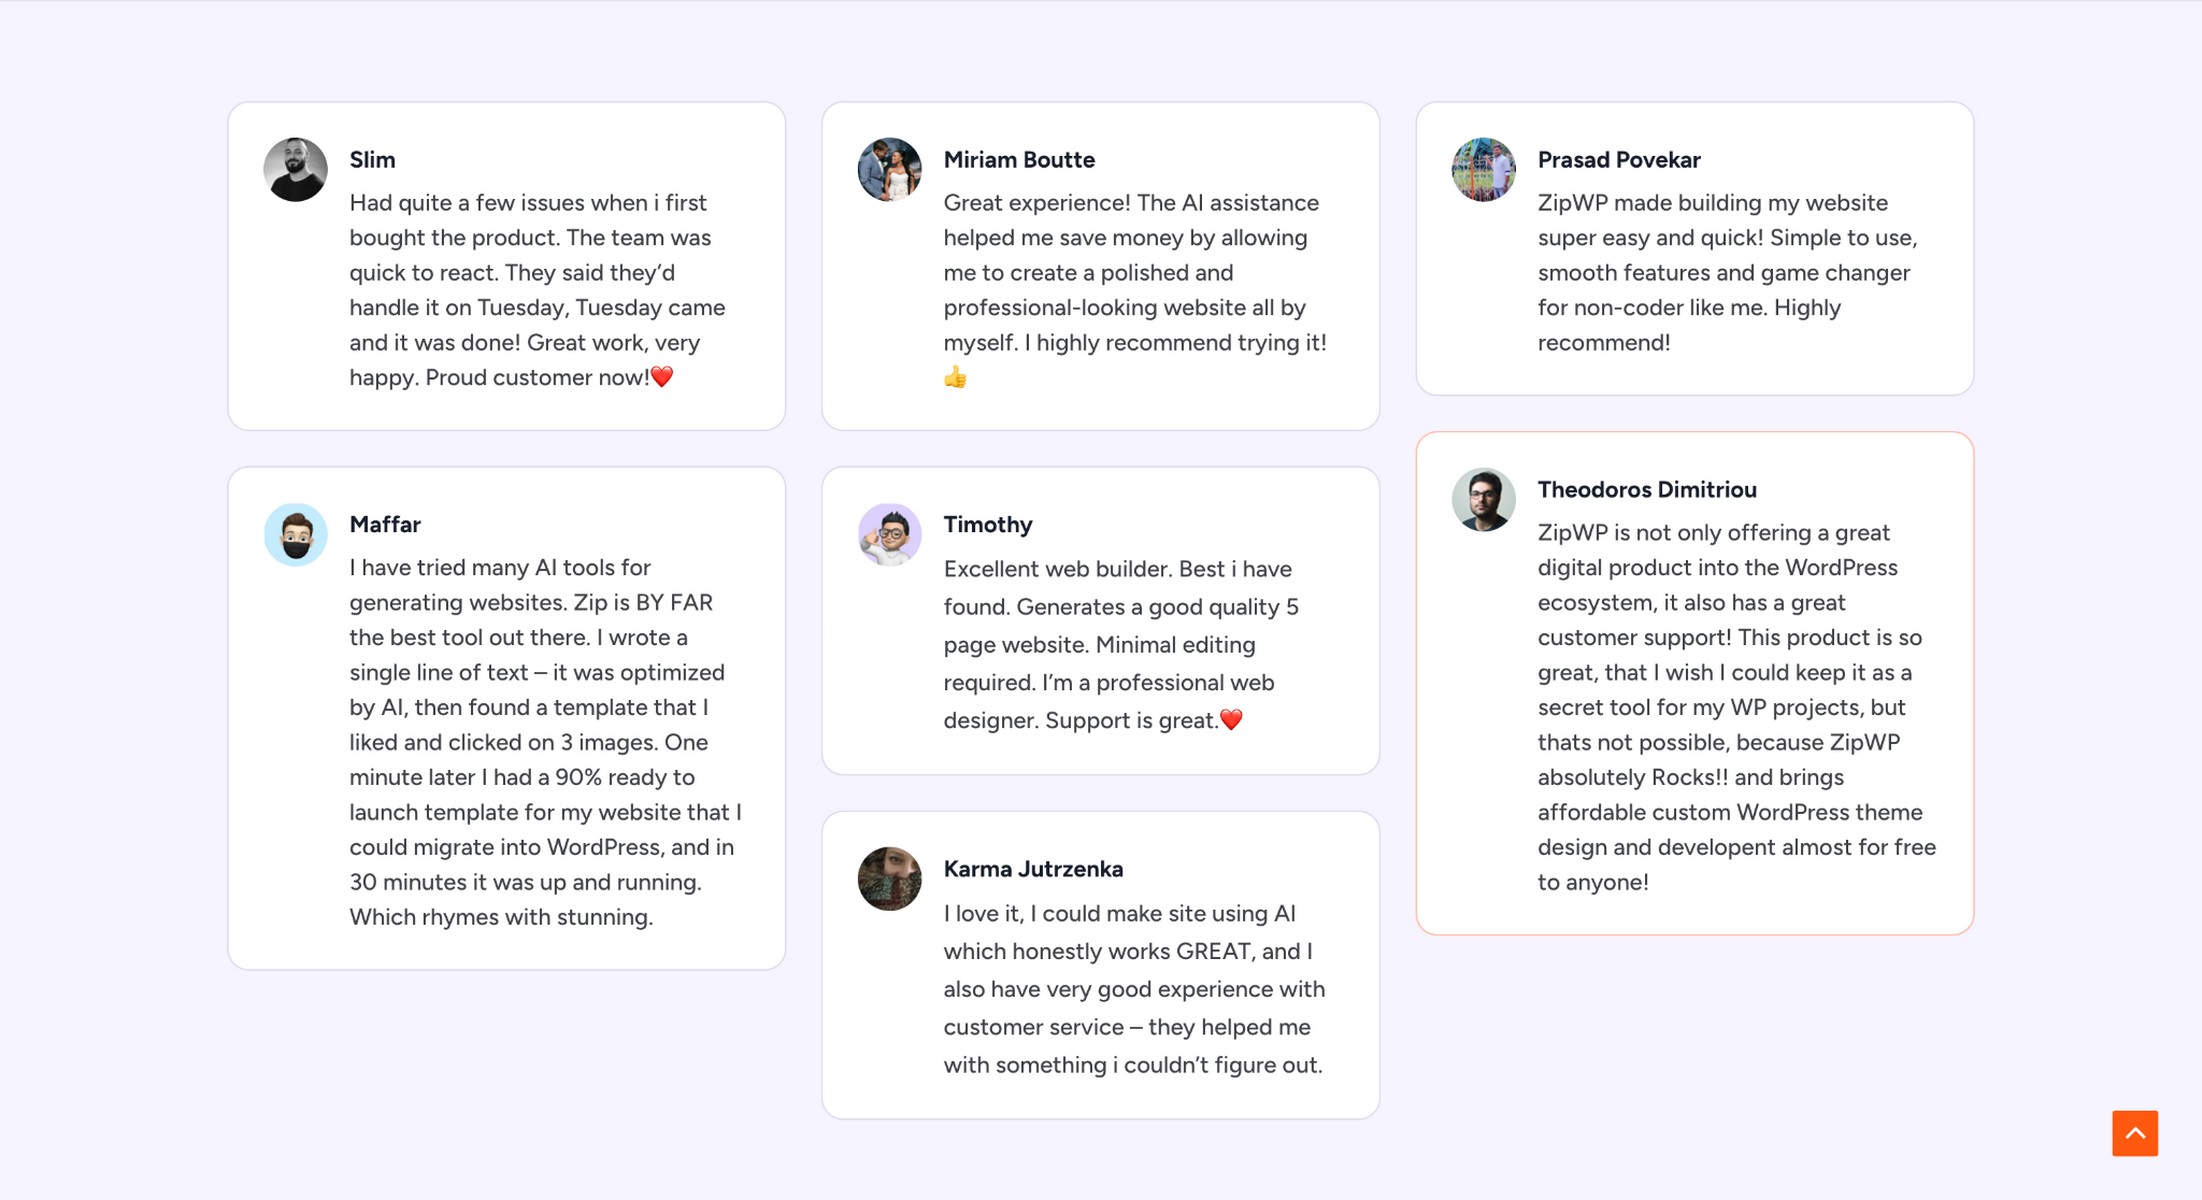Click Maffar's masked memoji avatar
2202x1200 pixels.
click(295, 535)
